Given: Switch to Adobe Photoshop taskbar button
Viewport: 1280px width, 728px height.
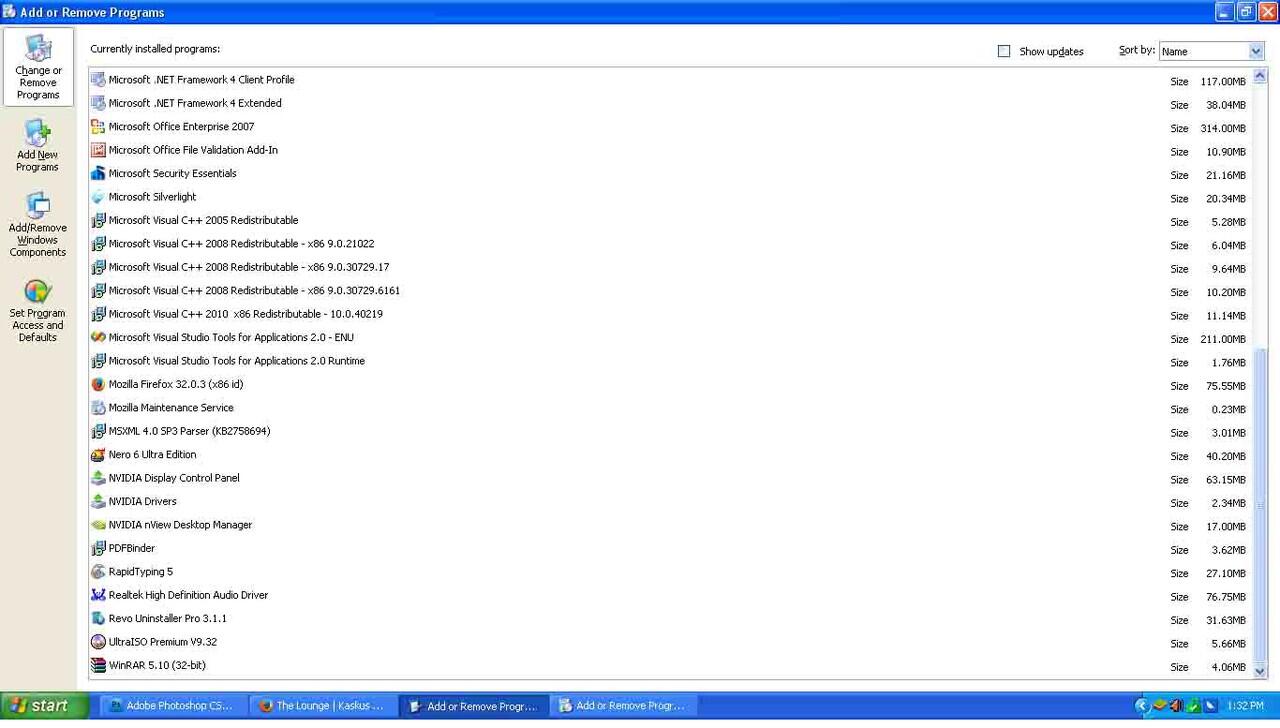Looking at the screenshot, I should 172,706.
